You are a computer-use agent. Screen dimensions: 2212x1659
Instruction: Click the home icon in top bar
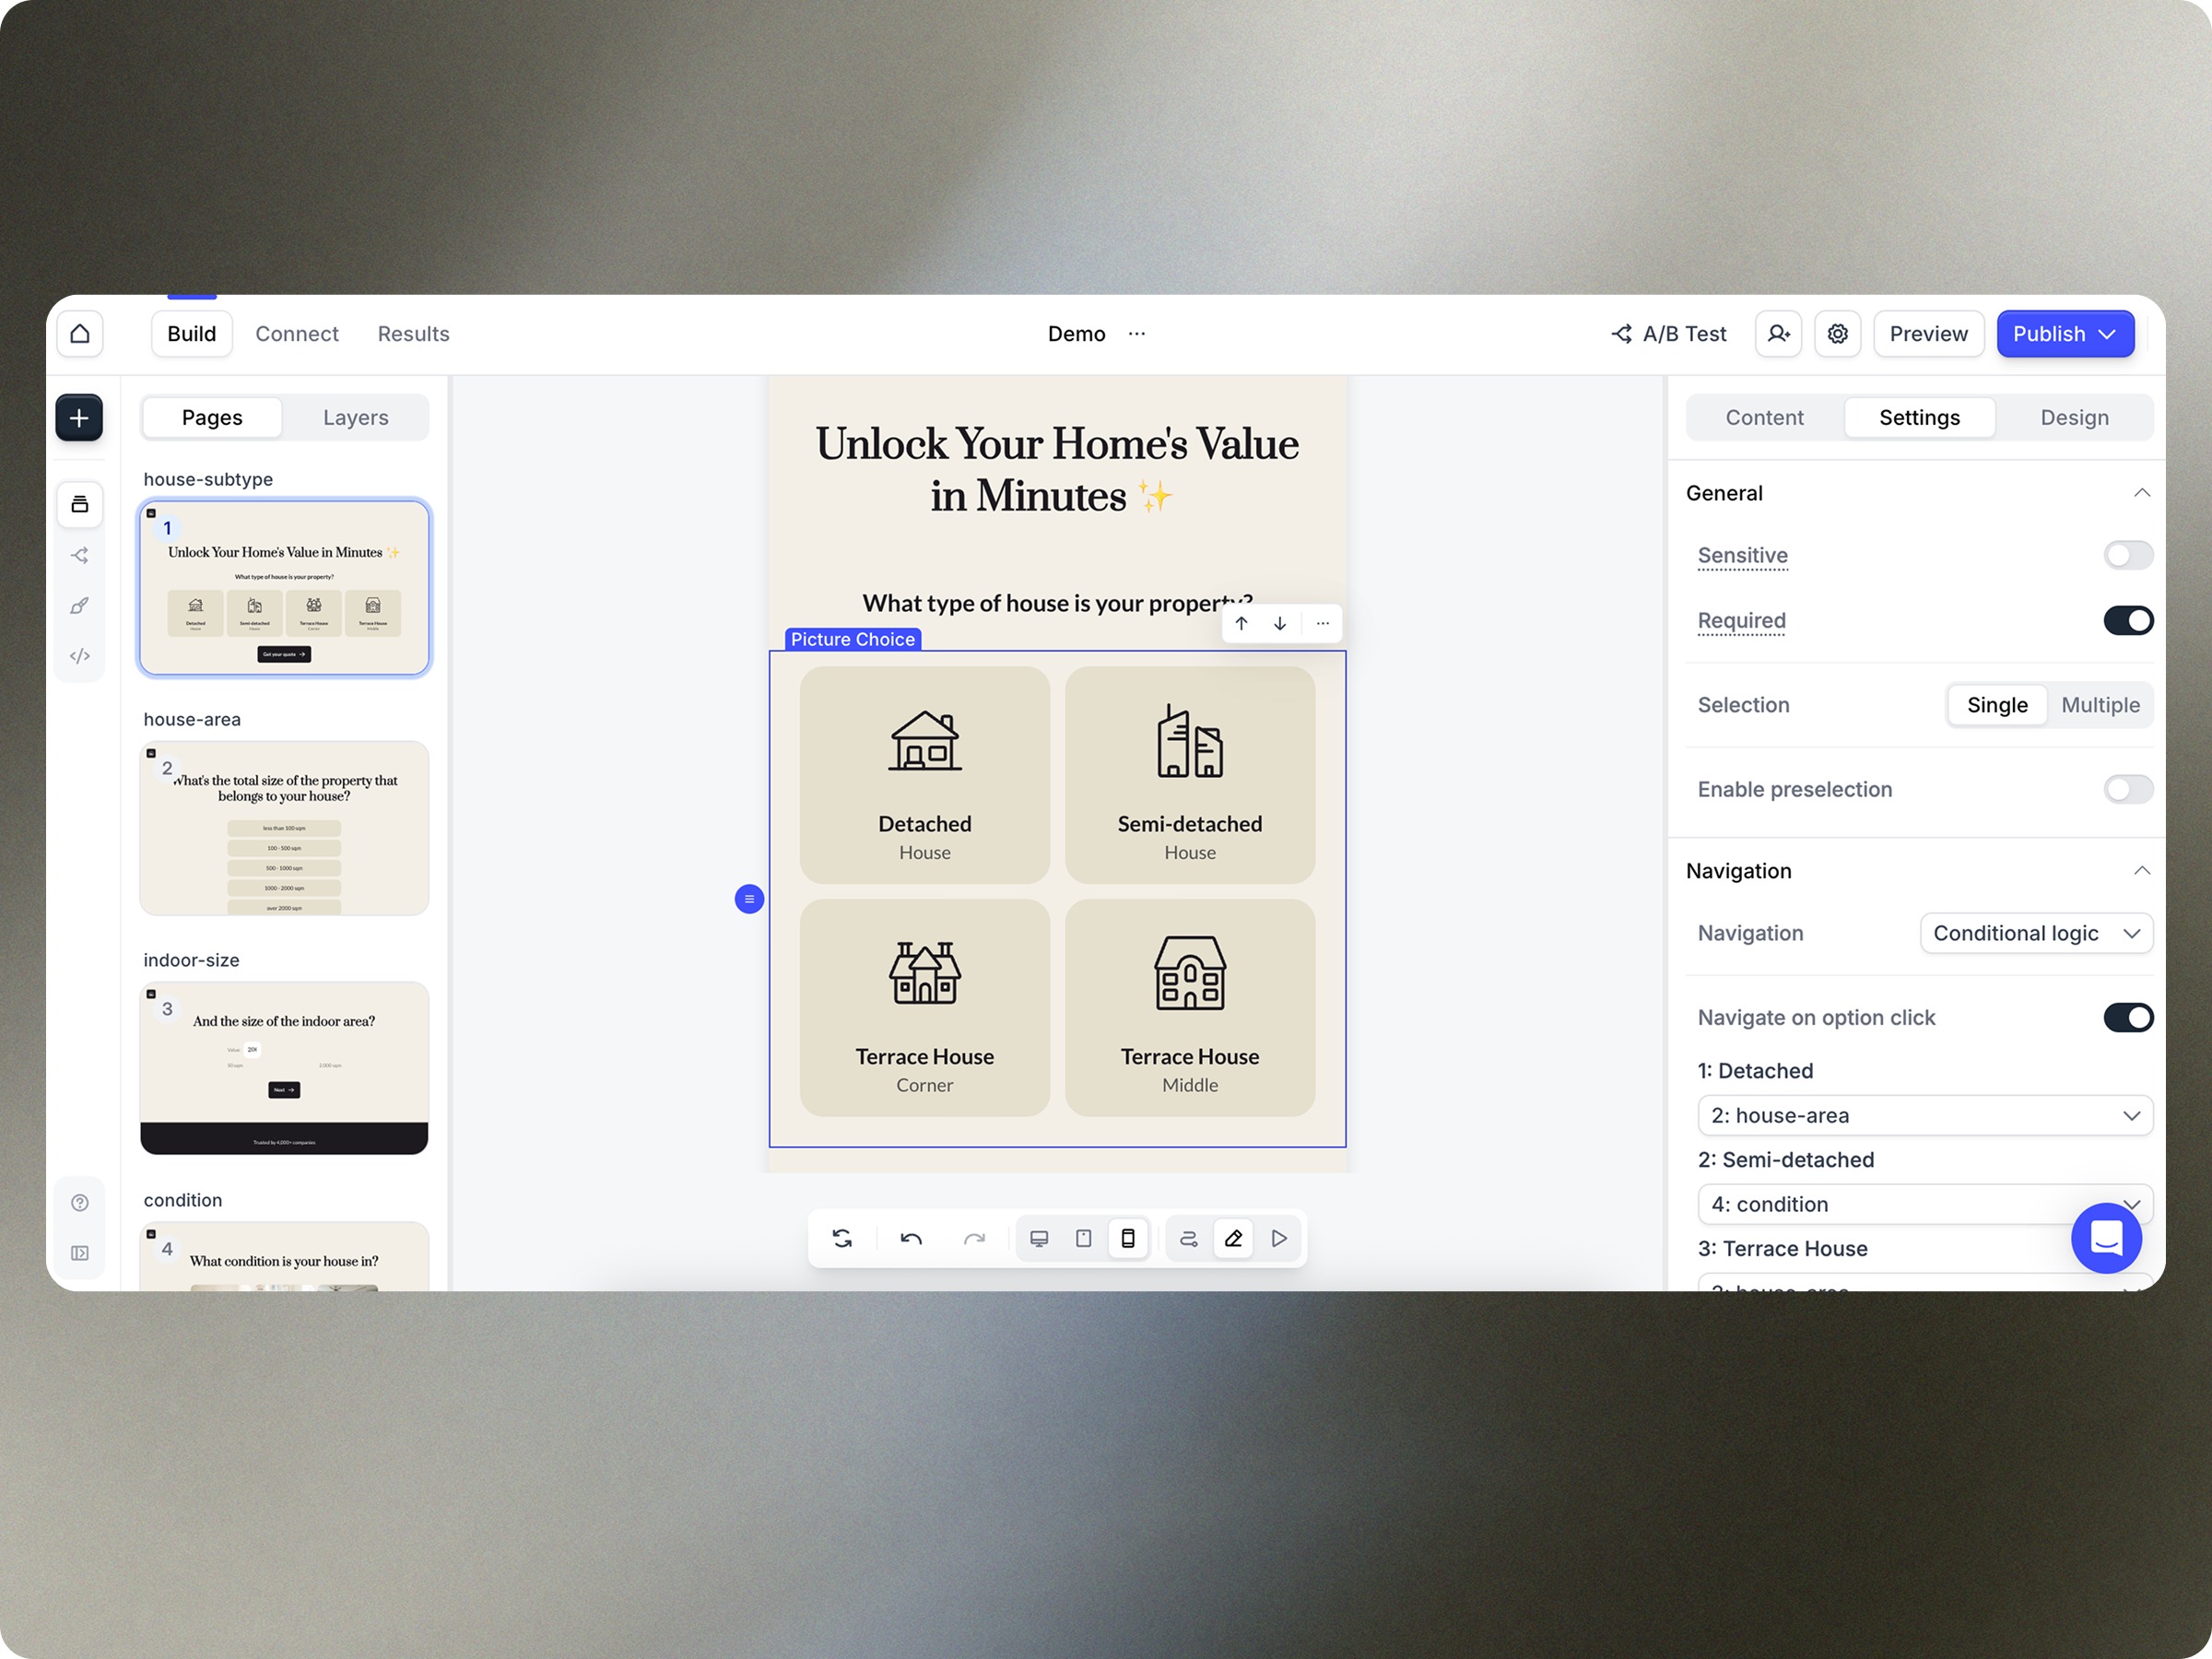tap(80, 334)
